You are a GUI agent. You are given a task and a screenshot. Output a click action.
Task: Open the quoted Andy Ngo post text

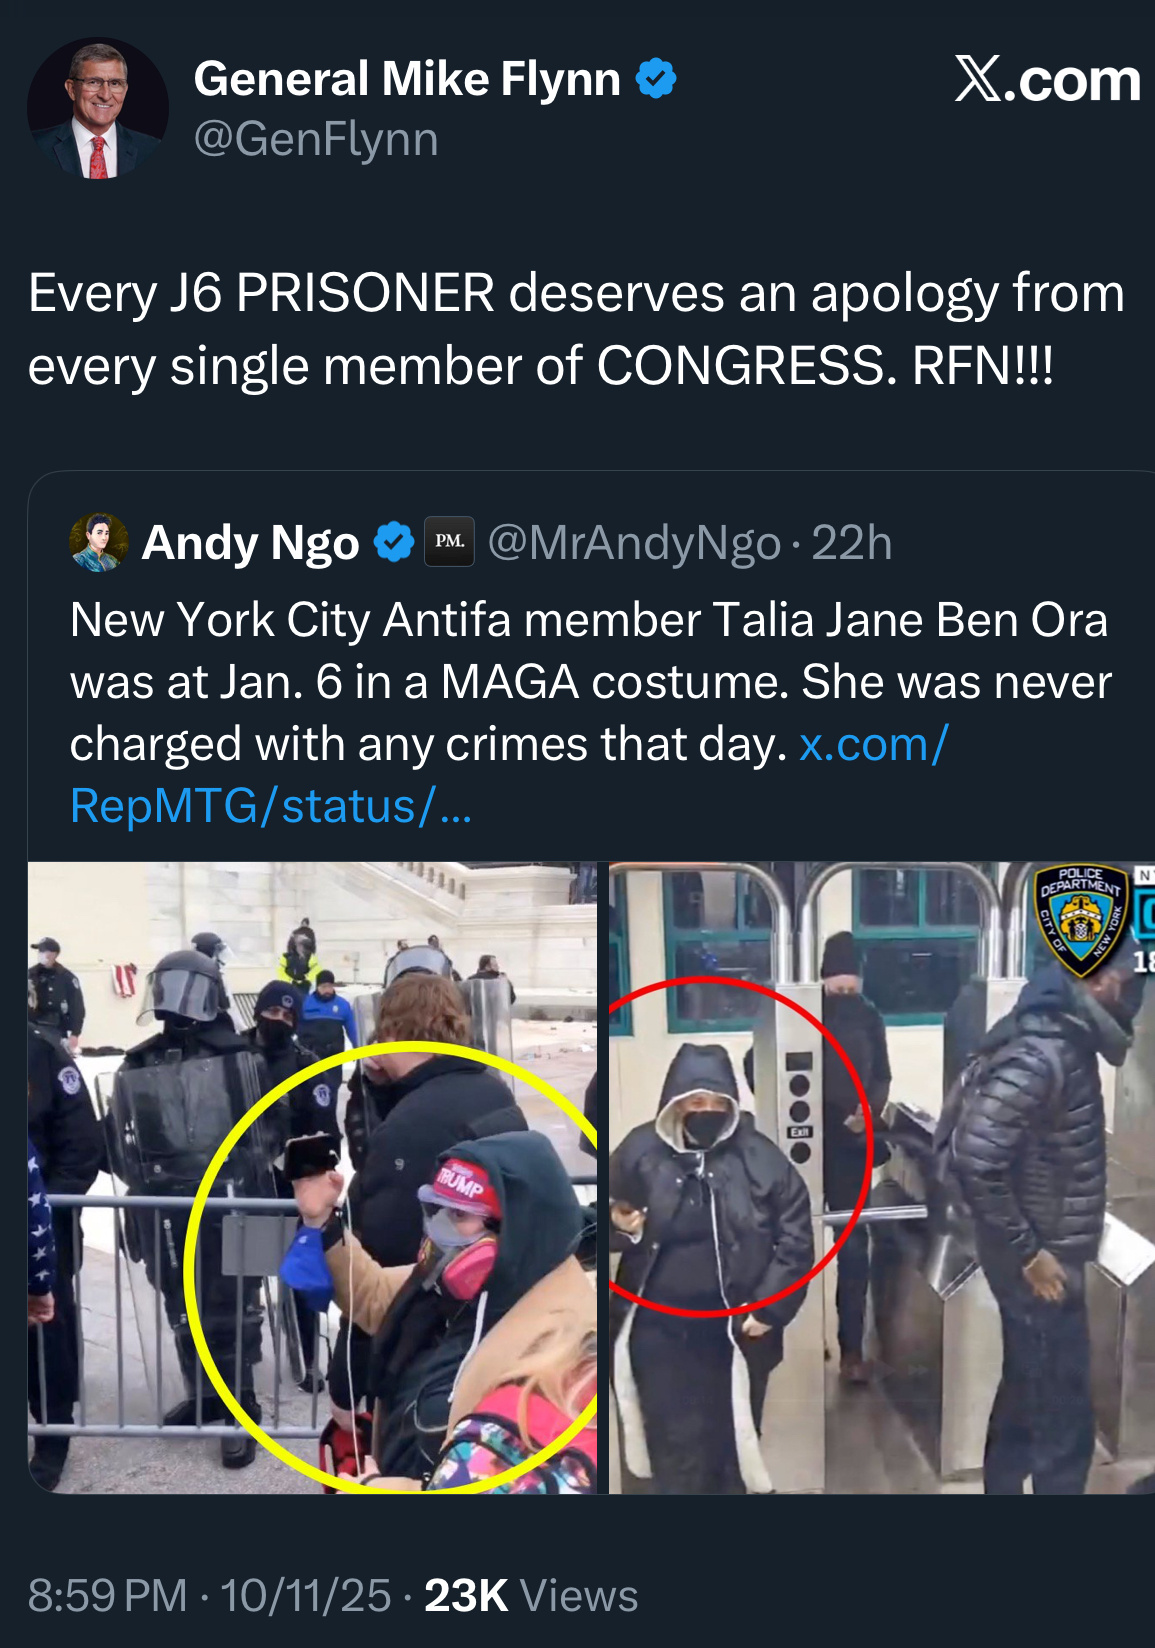590,713
